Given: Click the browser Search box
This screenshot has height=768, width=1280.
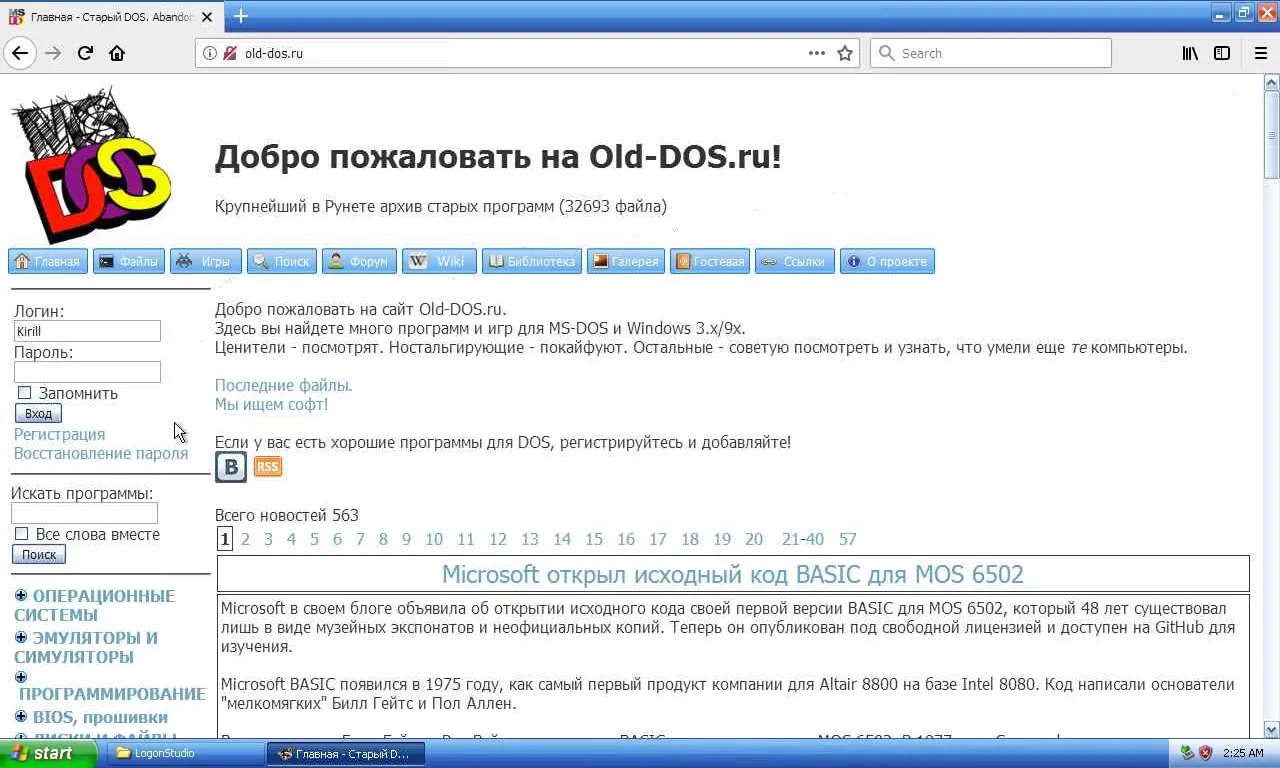Looking at the screenshot, I should point(991,53).
